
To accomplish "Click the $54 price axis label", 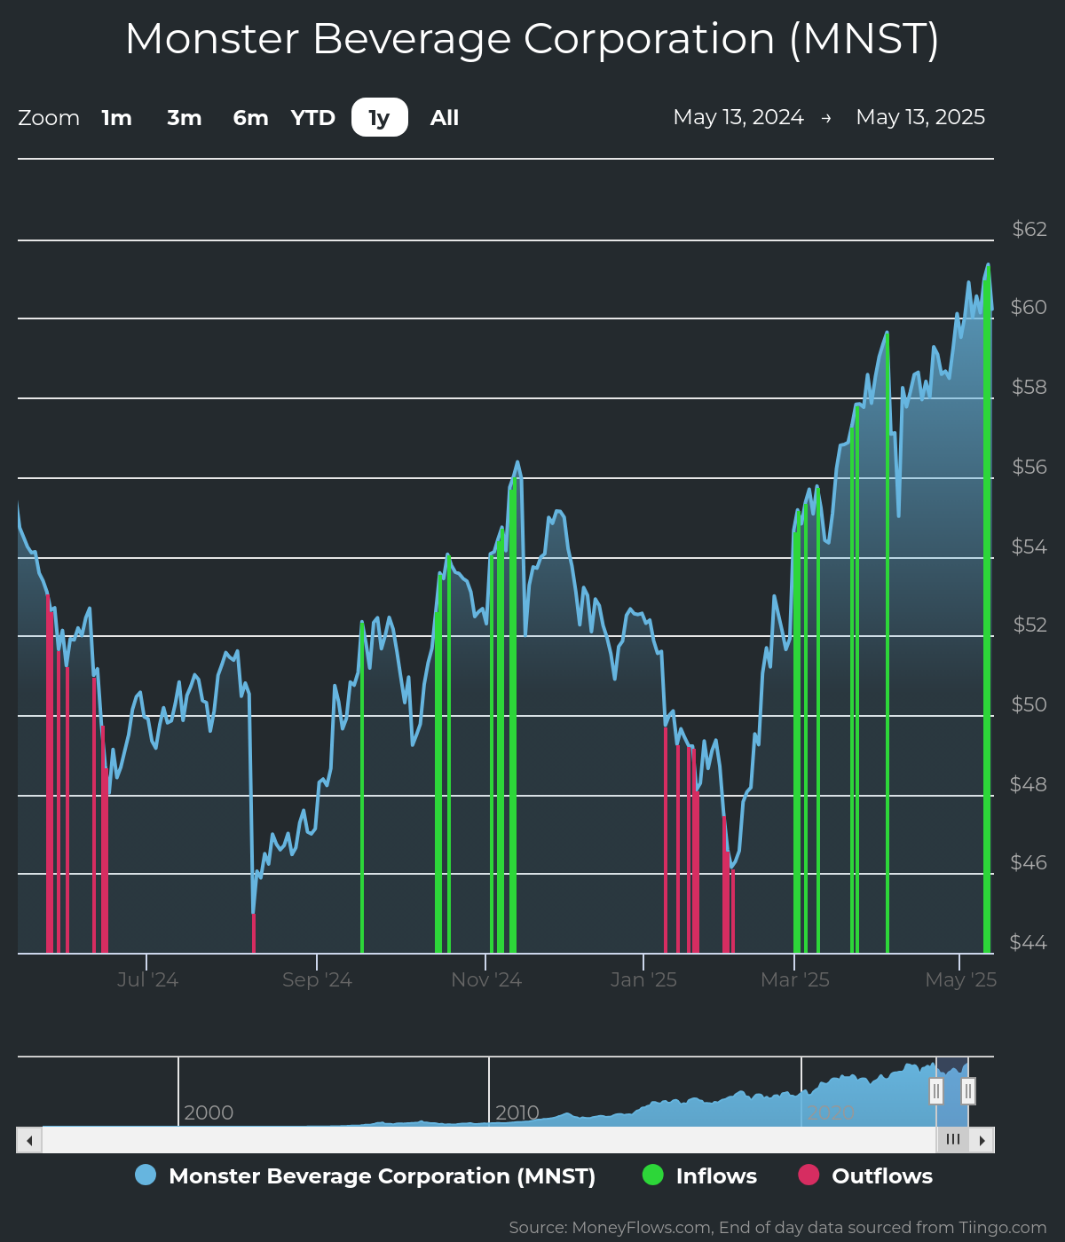I will pyautogui.click(x=1029, y=547).
